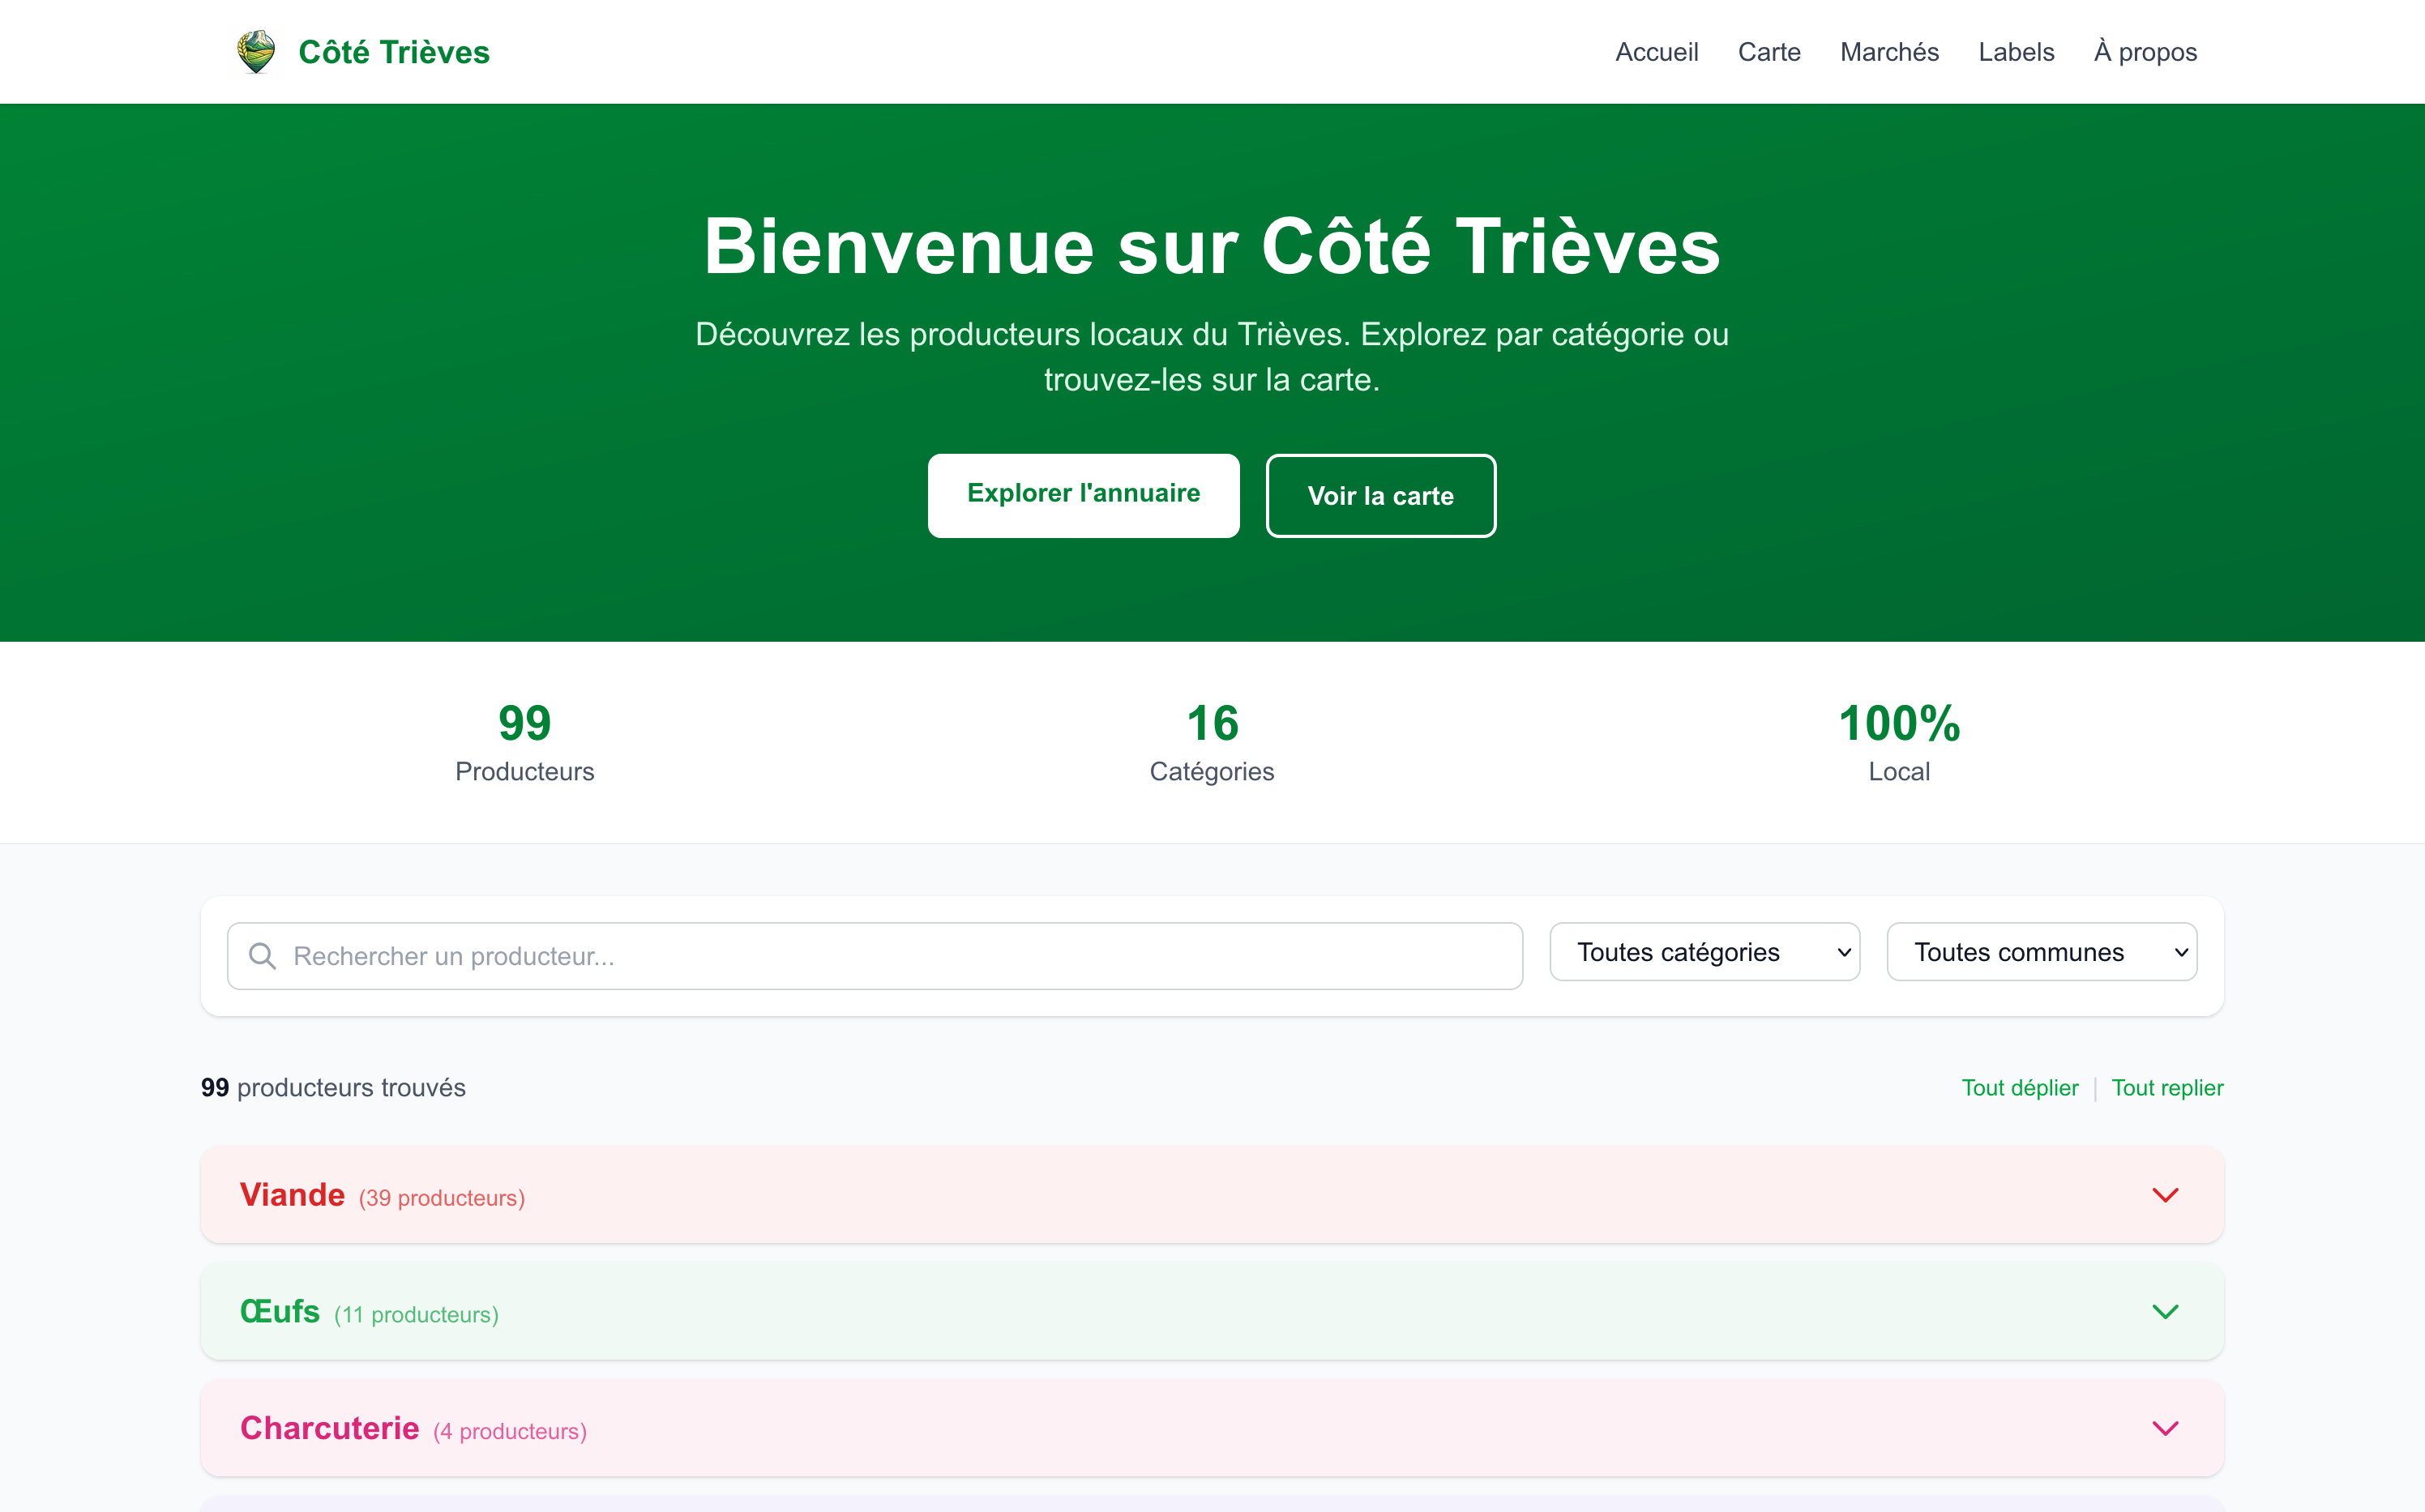Open the Toutes catégories dropdown
Viewport: 2425px width, 1512px height.
coord(1704,952)
